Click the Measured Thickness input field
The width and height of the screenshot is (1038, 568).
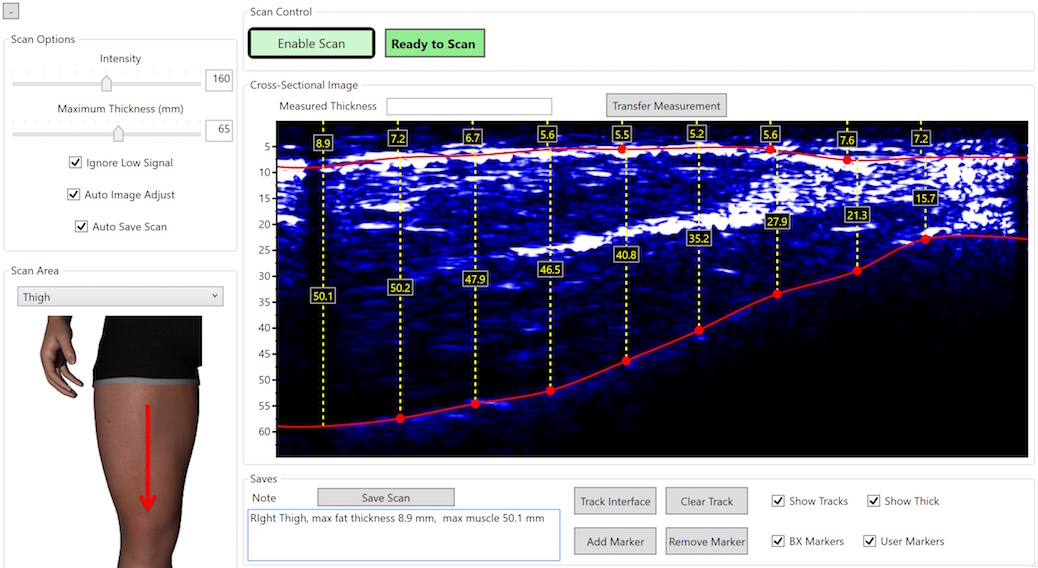click(469, 106)
